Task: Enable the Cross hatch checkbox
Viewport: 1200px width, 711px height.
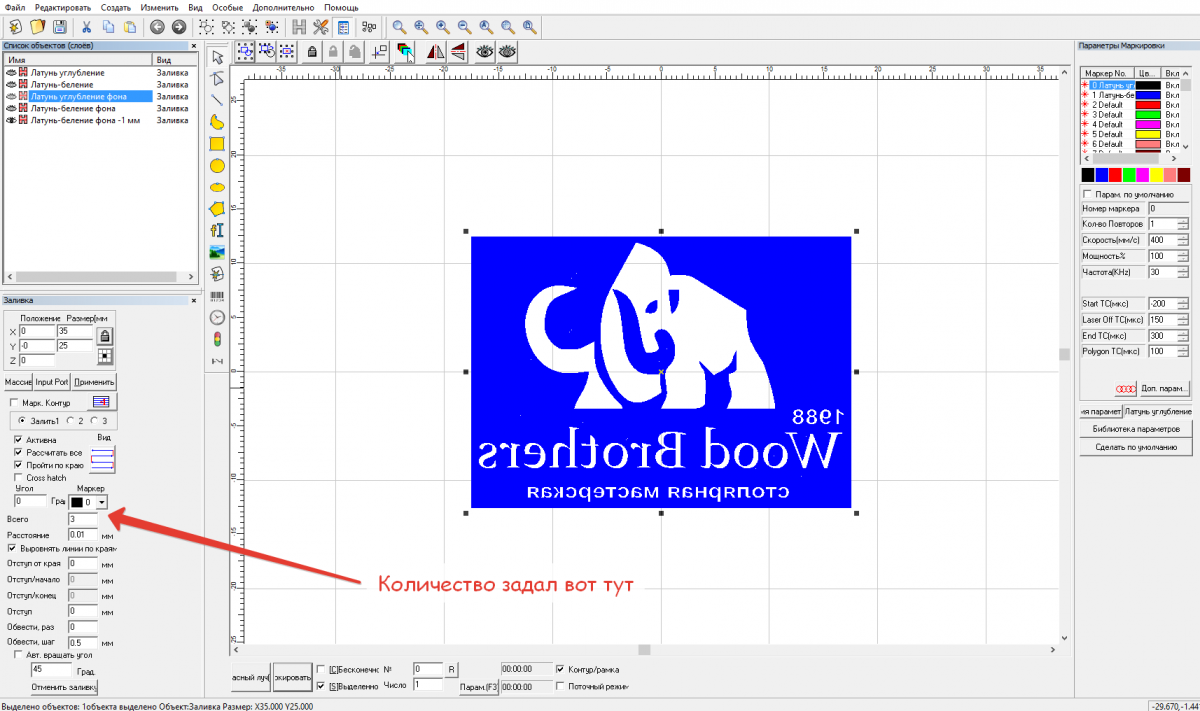Action: (x=19, y=478)
